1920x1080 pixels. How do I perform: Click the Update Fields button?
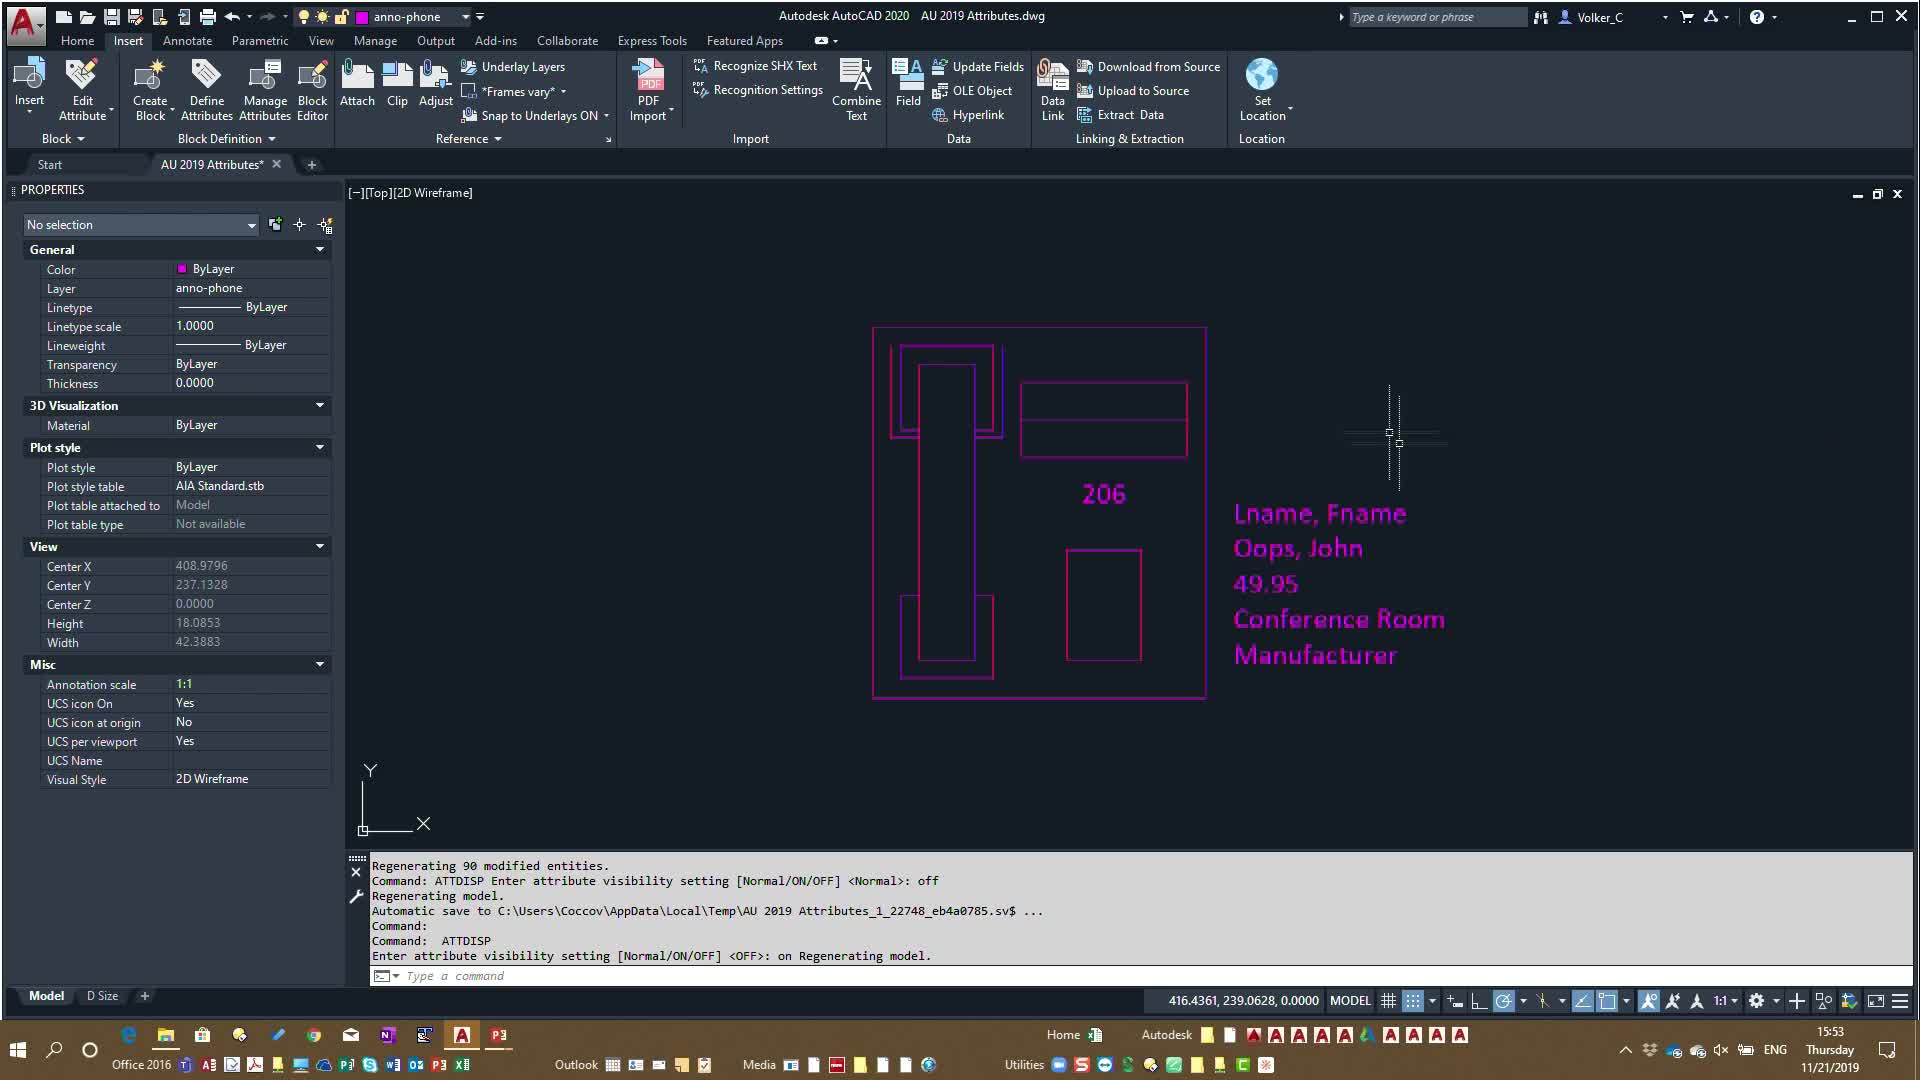click(x=977, y=67)
